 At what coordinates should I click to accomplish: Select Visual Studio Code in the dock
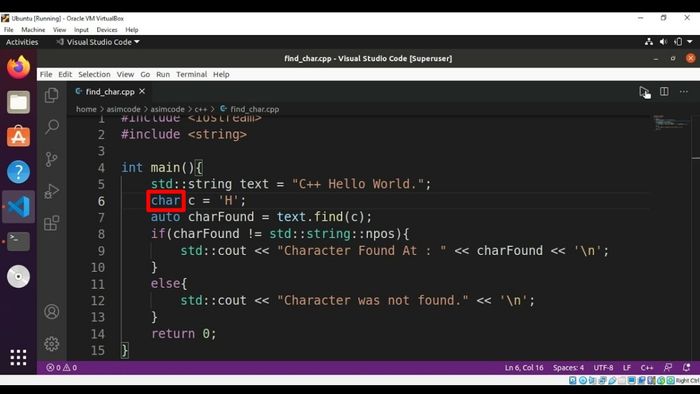(18, 206)
